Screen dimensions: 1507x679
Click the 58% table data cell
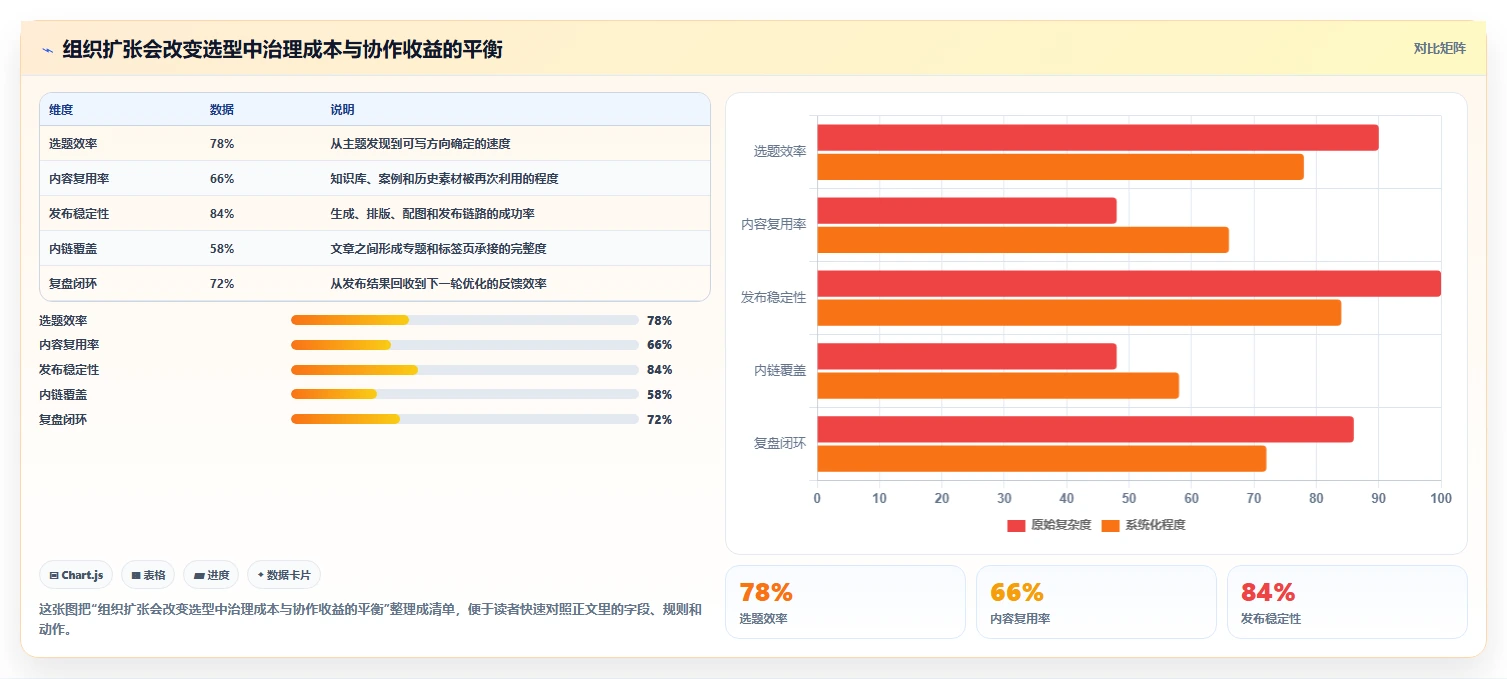[222, 249]
